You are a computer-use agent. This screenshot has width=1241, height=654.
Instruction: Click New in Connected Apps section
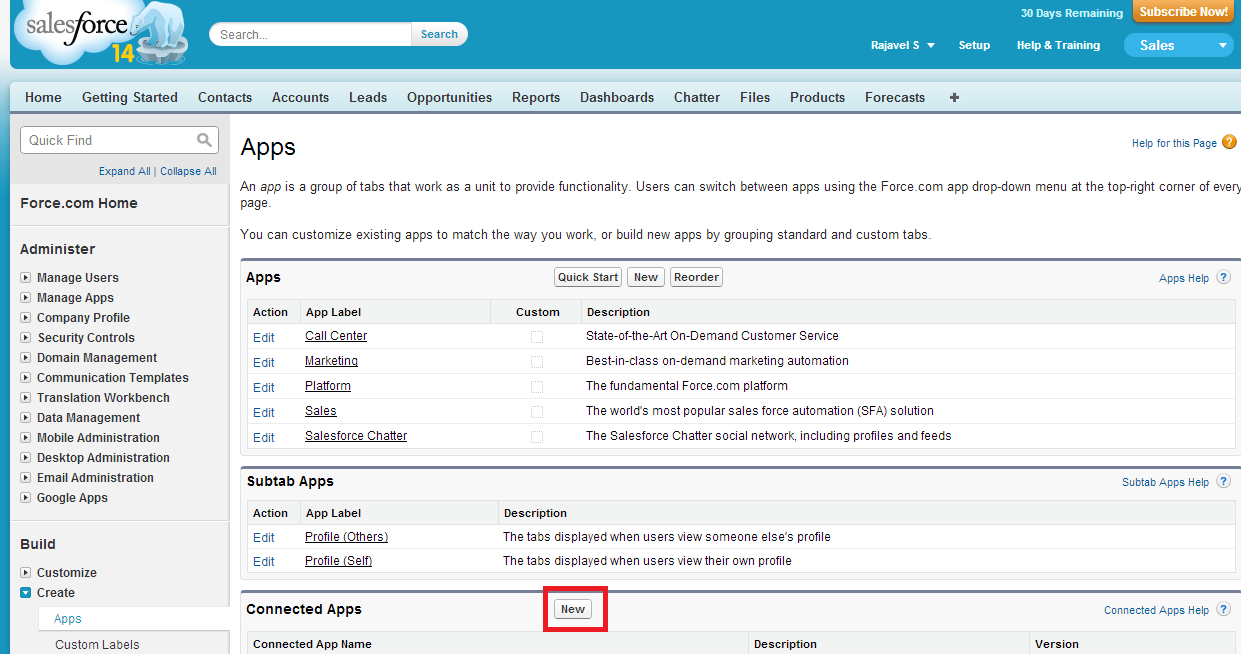[573, 609]
